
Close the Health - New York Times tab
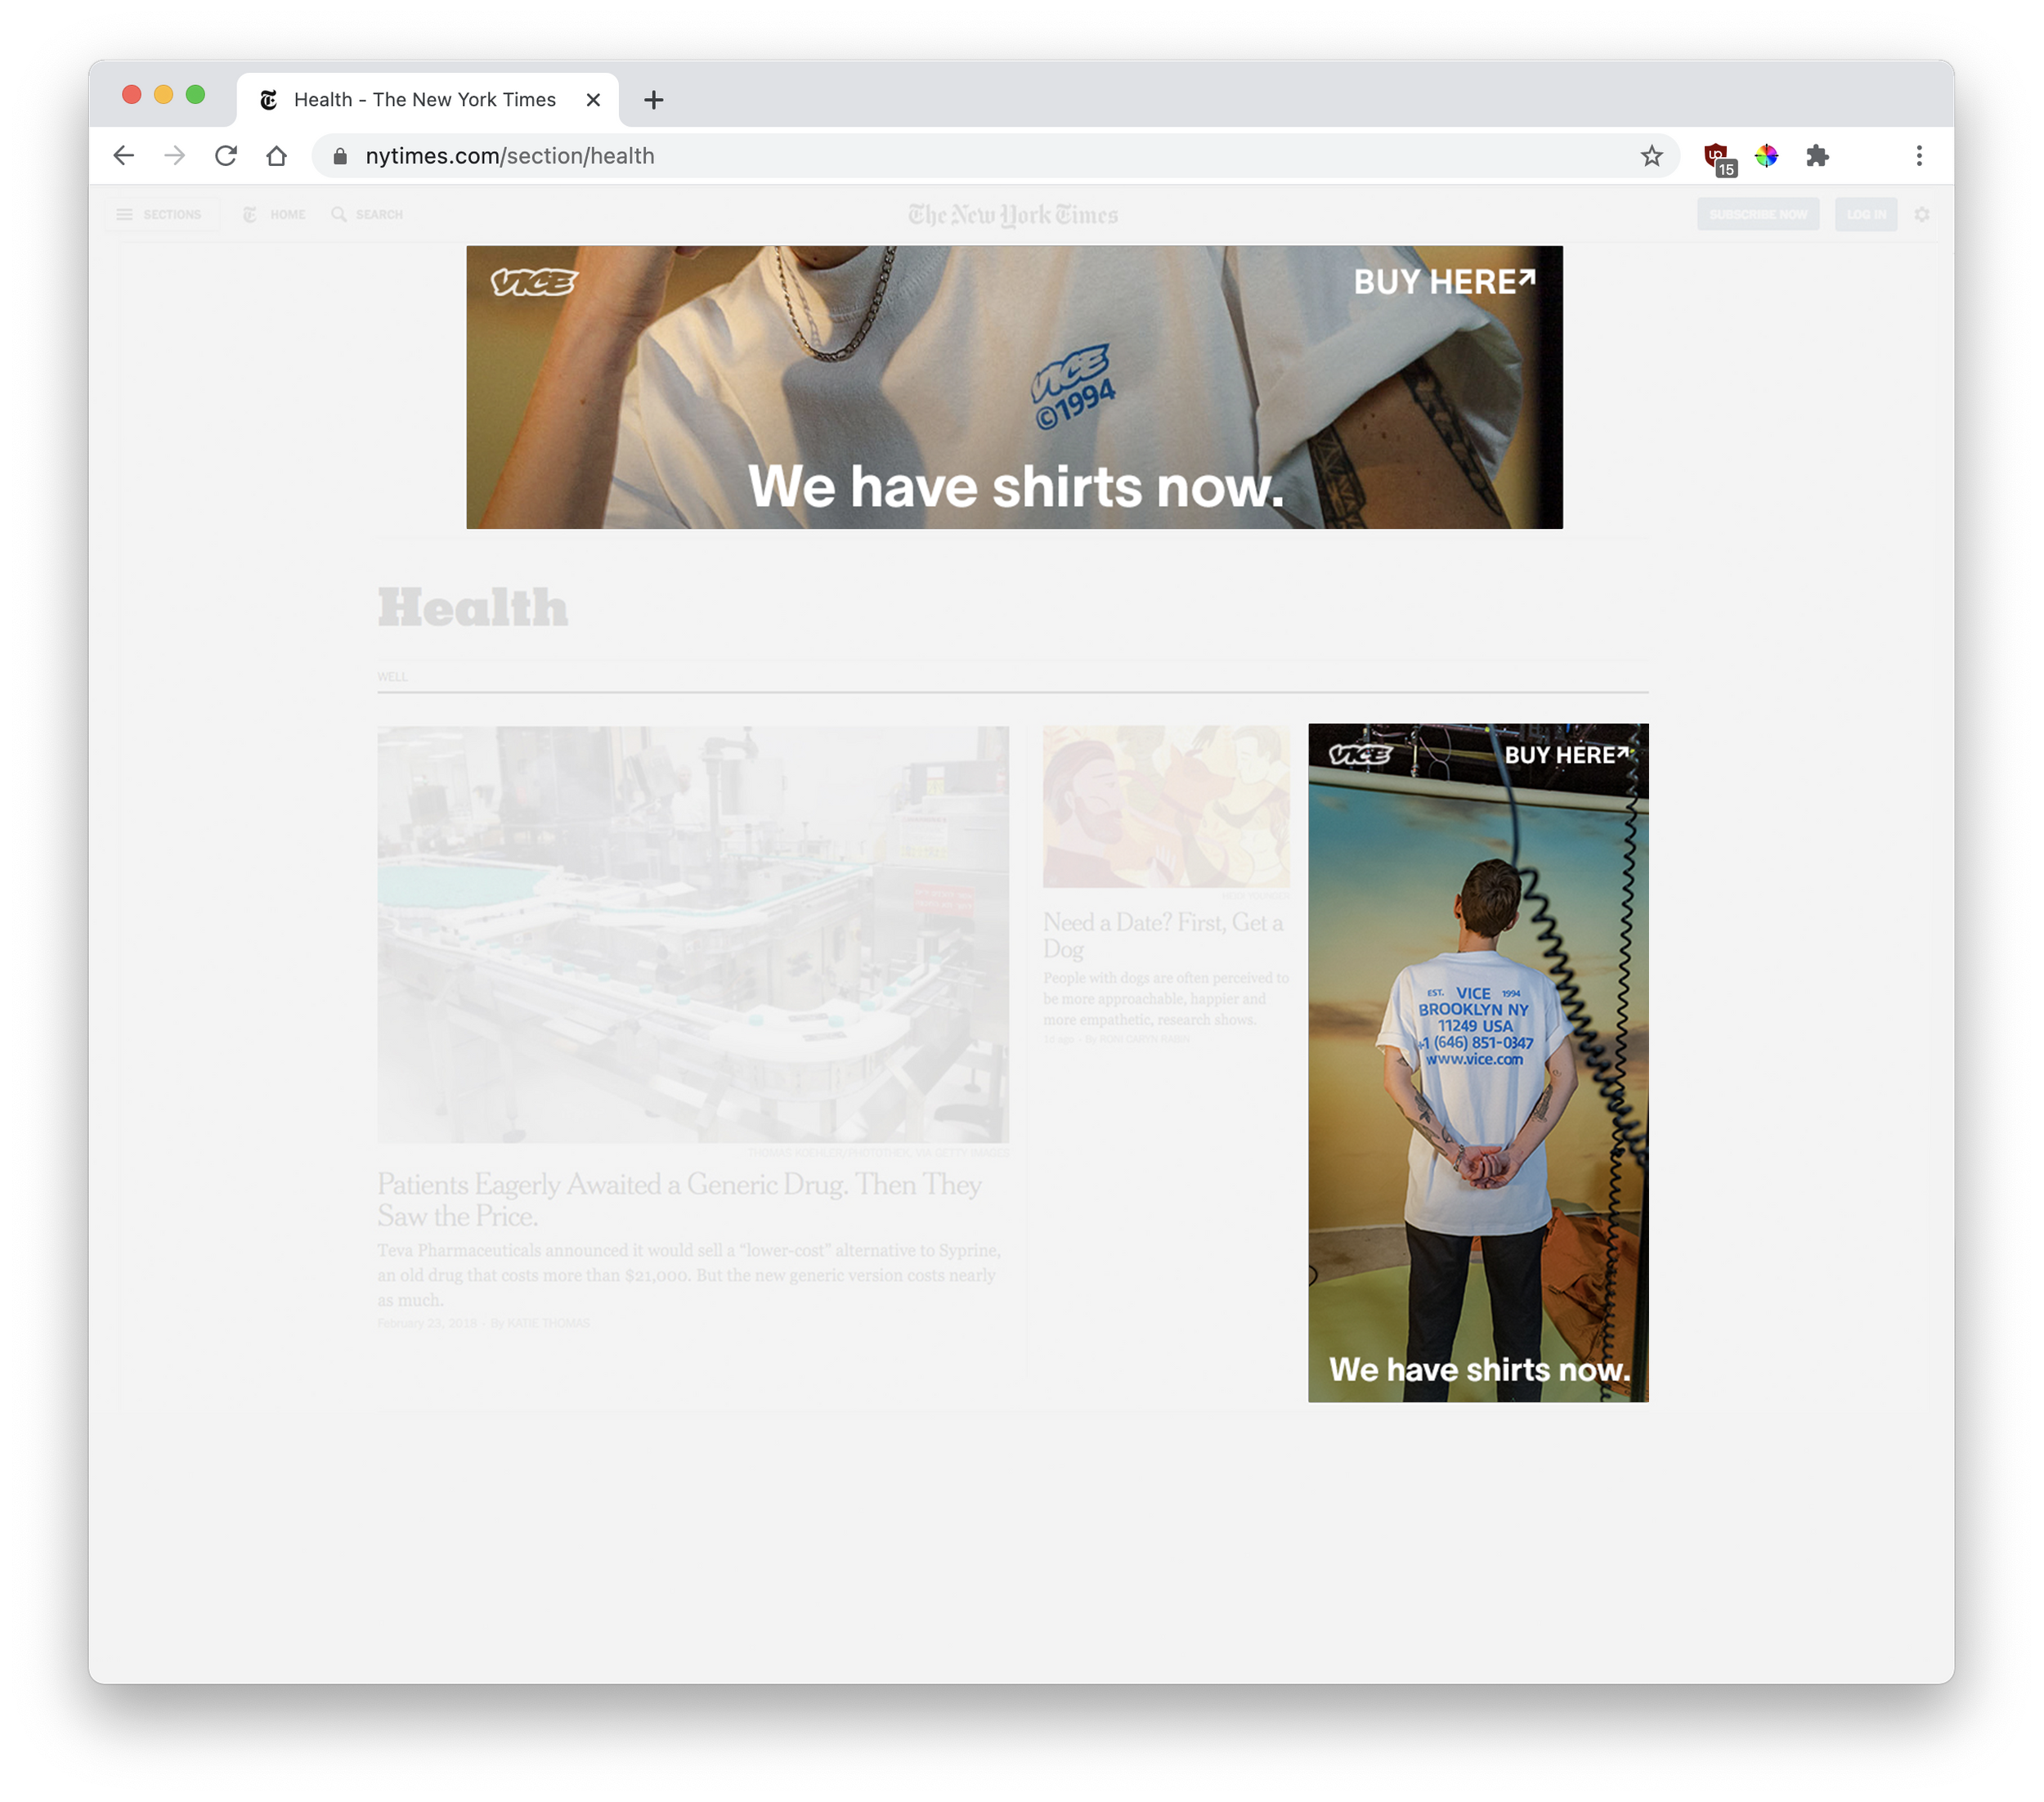click(593, 100)
